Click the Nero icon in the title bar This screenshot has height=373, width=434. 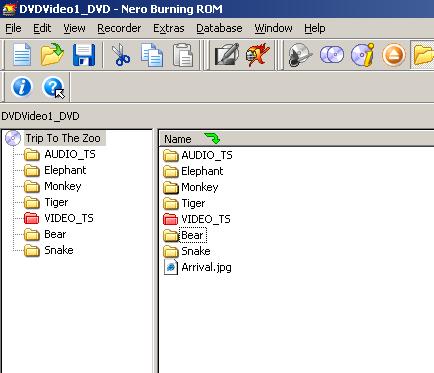point(9,9)
